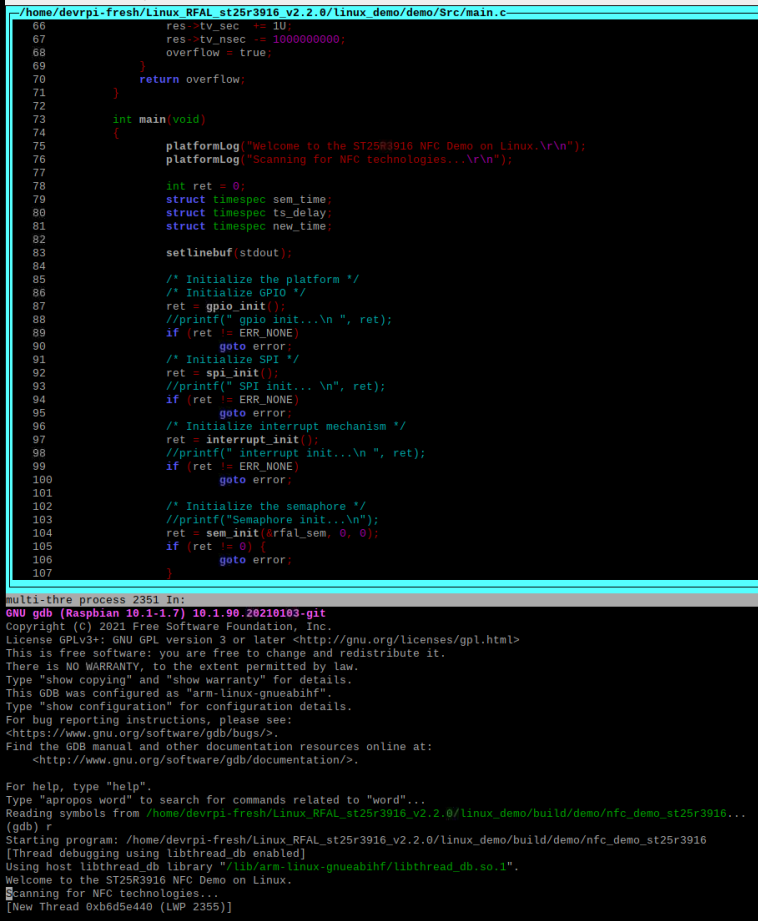Click line number 73 in source pane

tap(39, 119)
